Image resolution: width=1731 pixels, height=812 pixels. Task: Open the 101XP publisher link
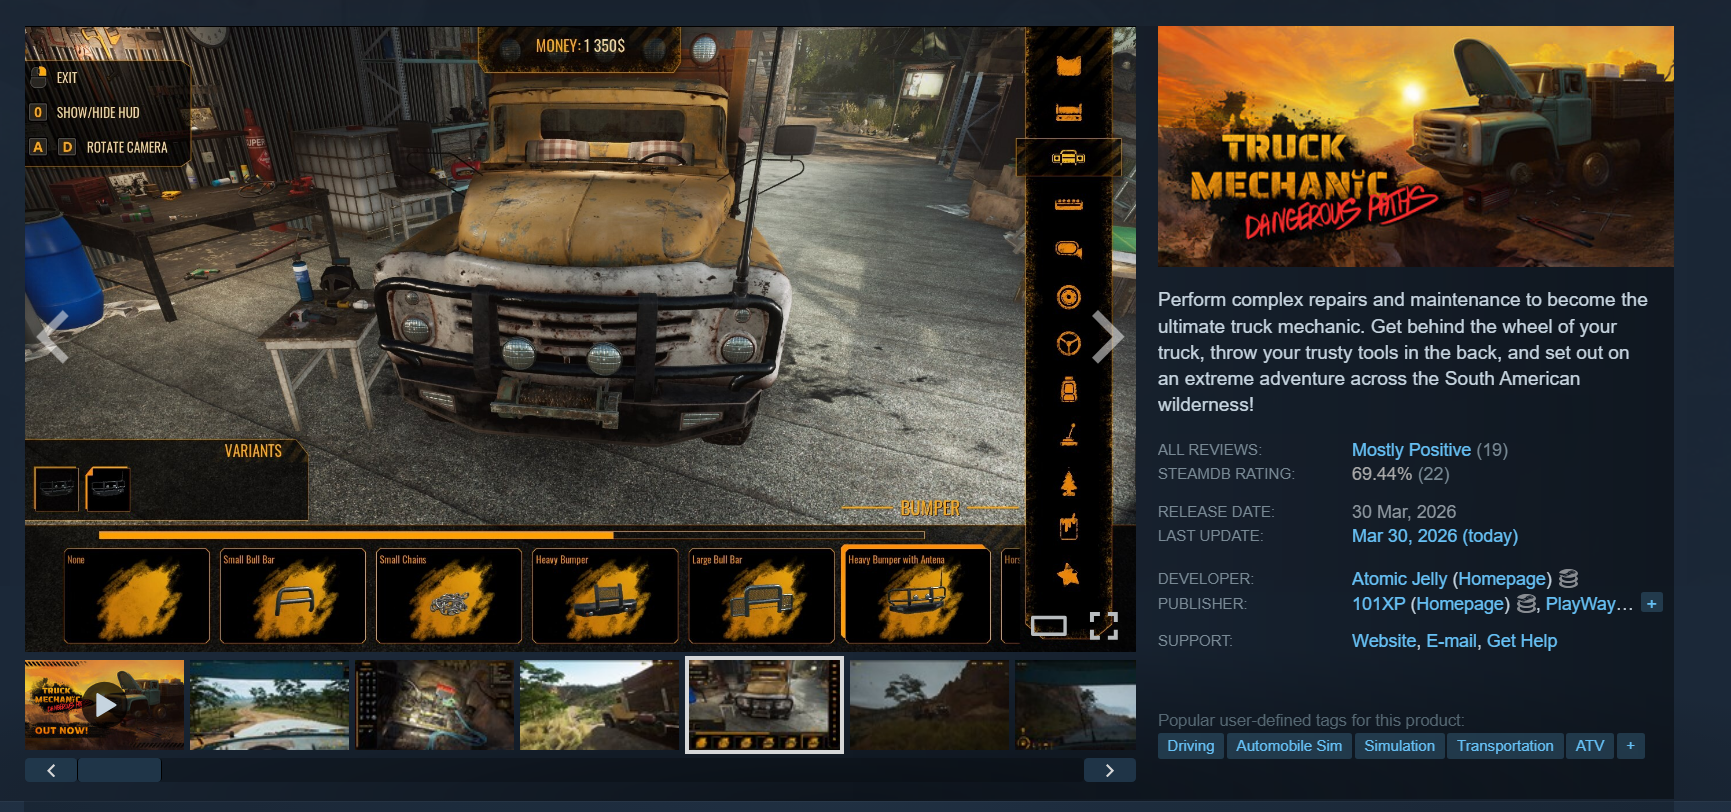point(1378,604)
